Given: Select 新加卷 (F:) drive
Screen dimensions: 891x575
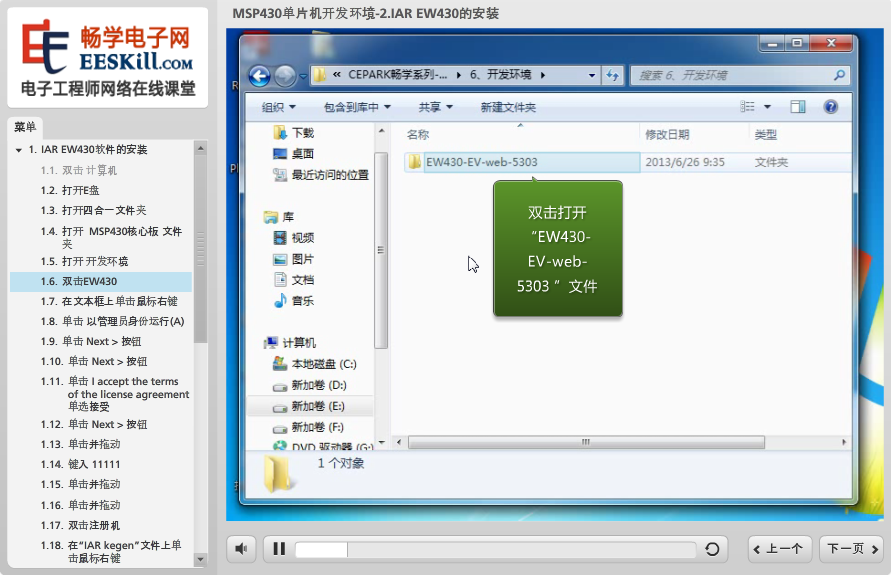Looking at the screenshot, I should click(309, 427).
